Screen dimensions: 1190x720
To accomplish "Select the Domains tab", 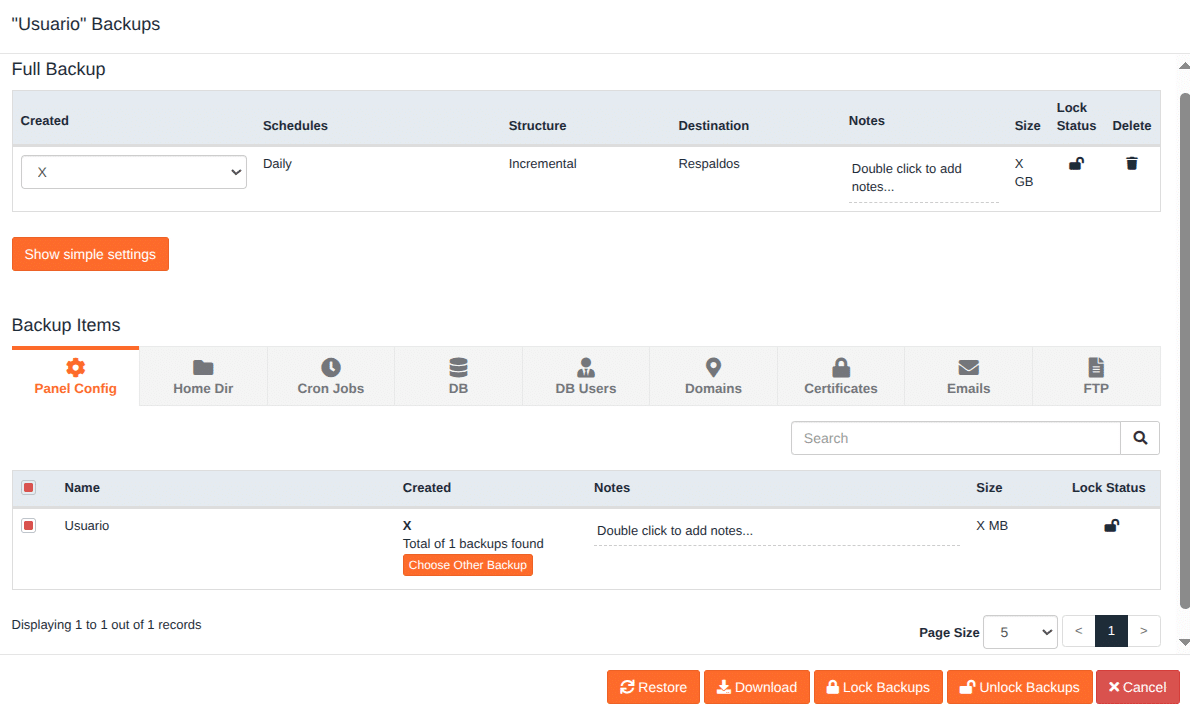I will pos(713,376).
